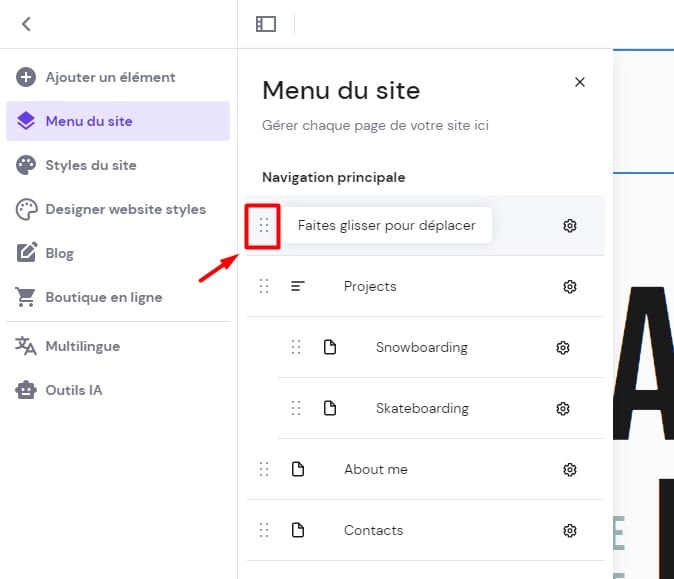Open settings gear for Skateboarding

563,408
